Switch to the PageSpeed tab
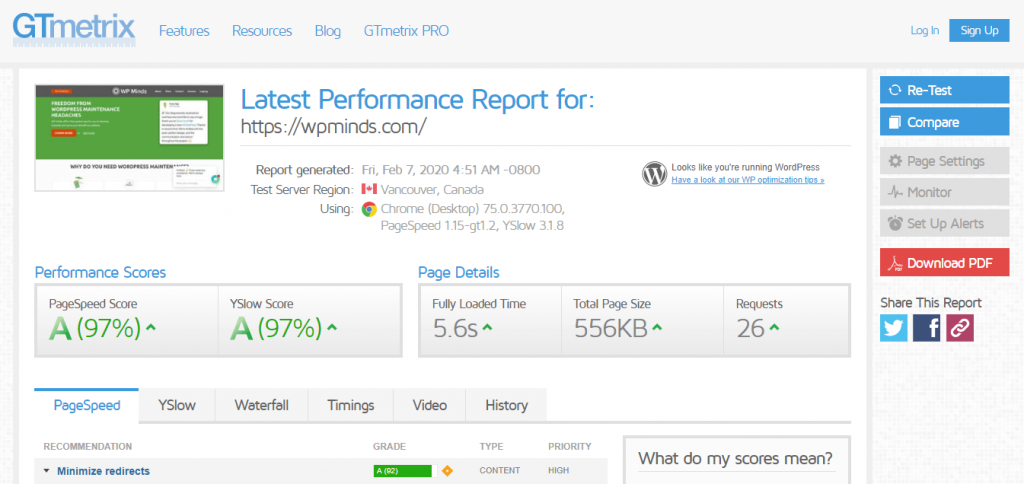The height and width of the screenshot is (484, 1024). pos(87,405)
